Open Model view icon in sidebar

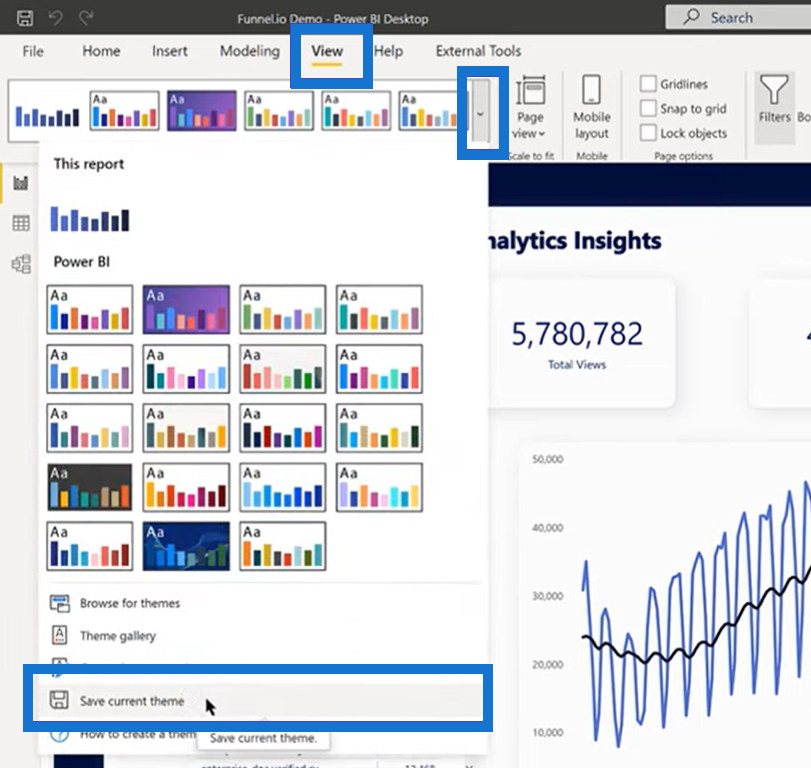pyautogui.click(x=21, y=264)
